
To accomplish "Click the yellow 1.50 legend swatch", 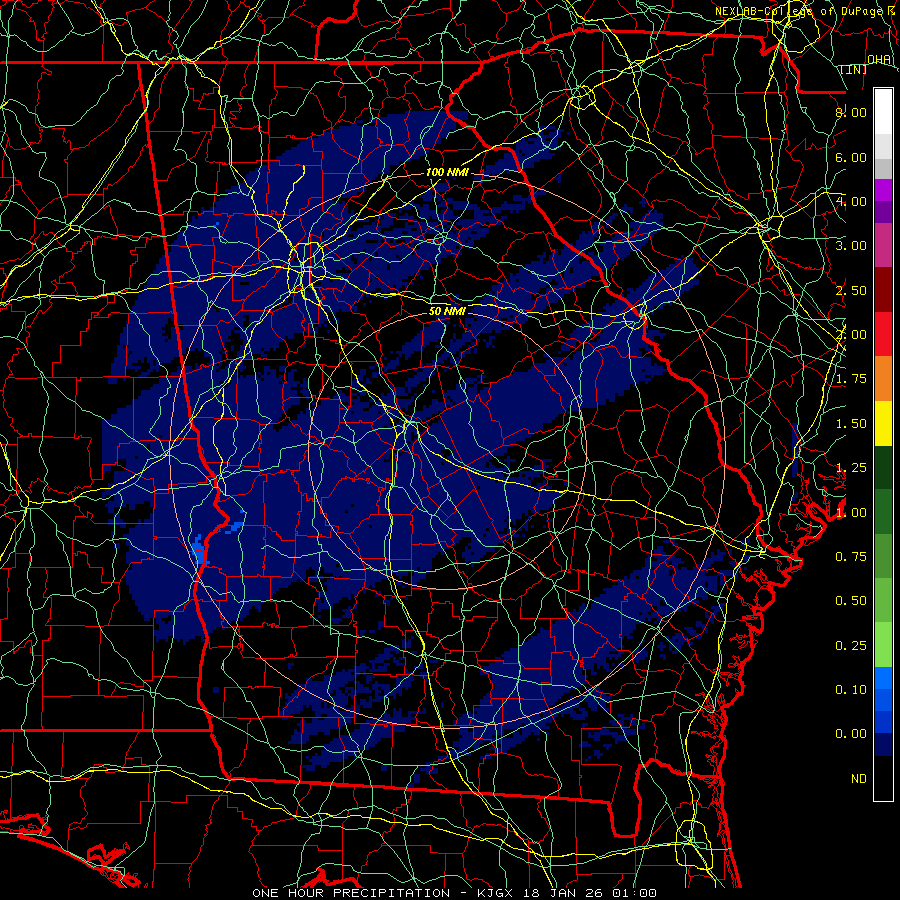I will tap(883, 423).
